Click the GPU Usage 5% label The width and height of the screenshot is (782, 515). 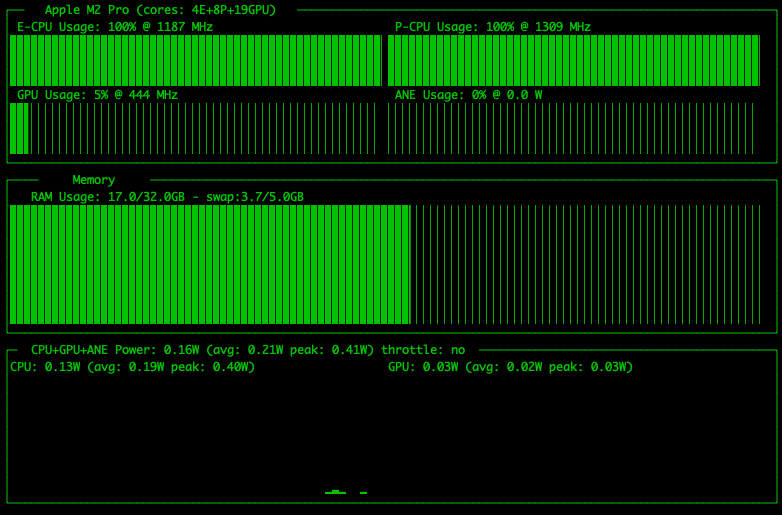point(97,95)
